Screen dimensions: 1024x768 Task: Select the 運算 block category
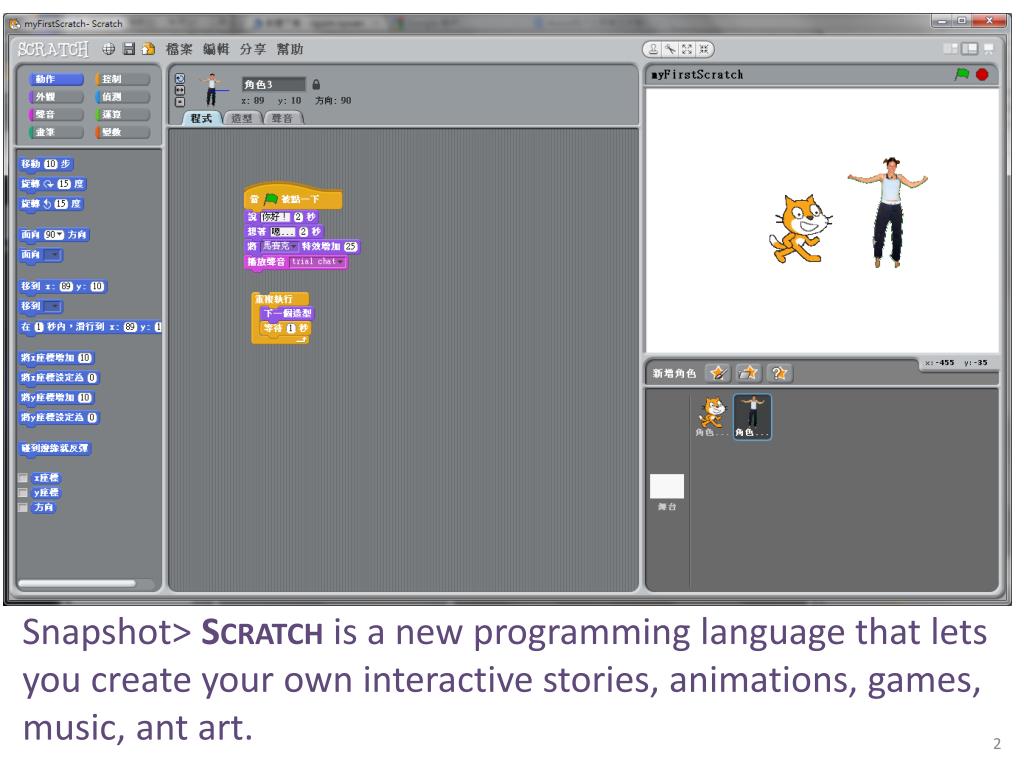123,114
